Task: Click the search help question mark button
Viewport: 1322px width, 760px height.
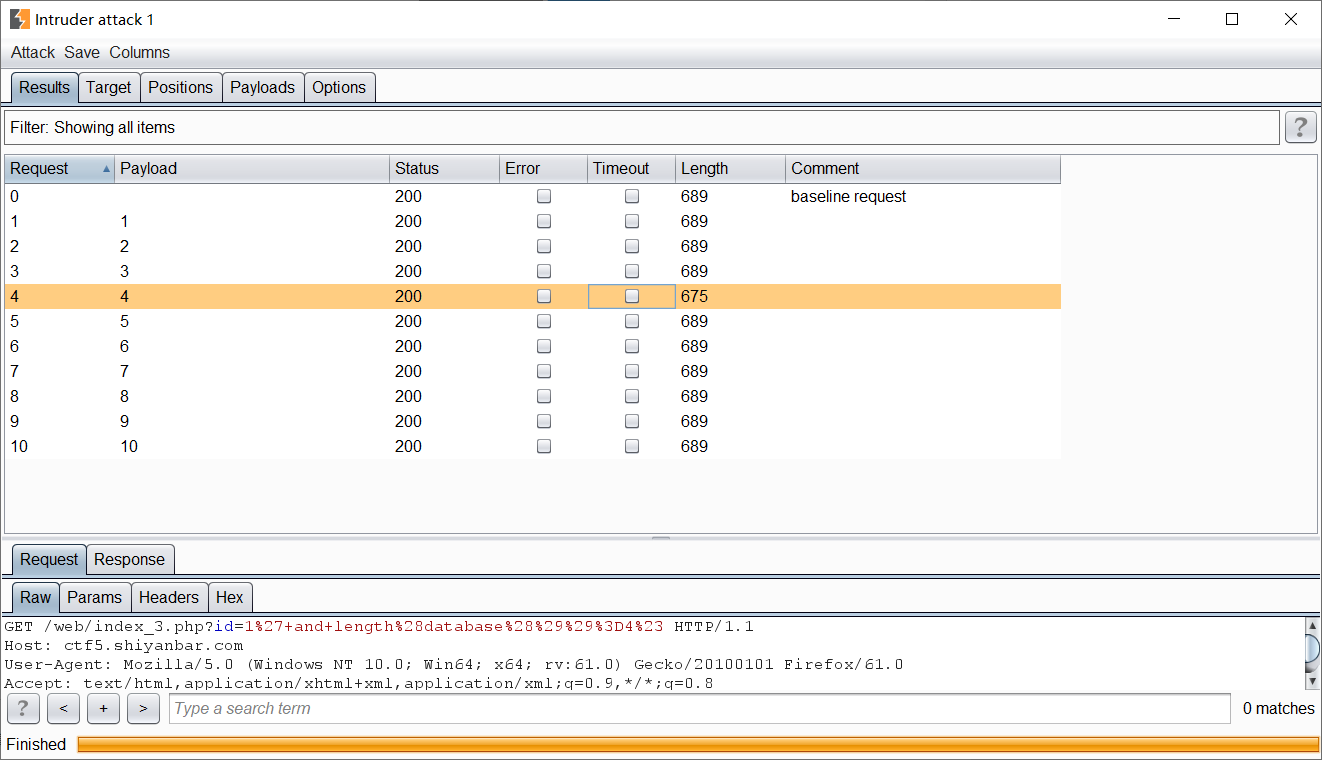Action: [23, 709]
